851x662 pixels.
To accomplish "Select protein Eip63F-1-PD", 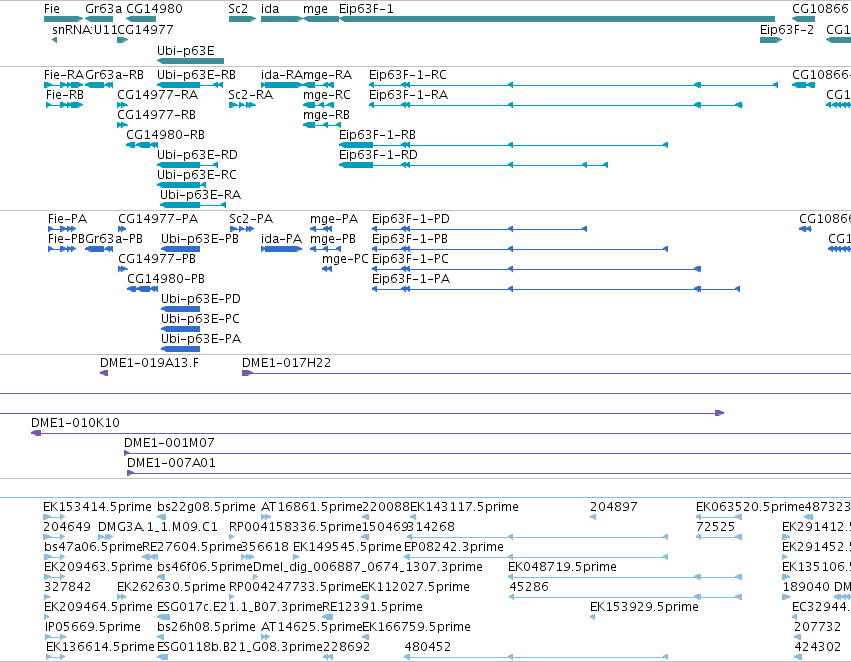I will click(479, 229).
